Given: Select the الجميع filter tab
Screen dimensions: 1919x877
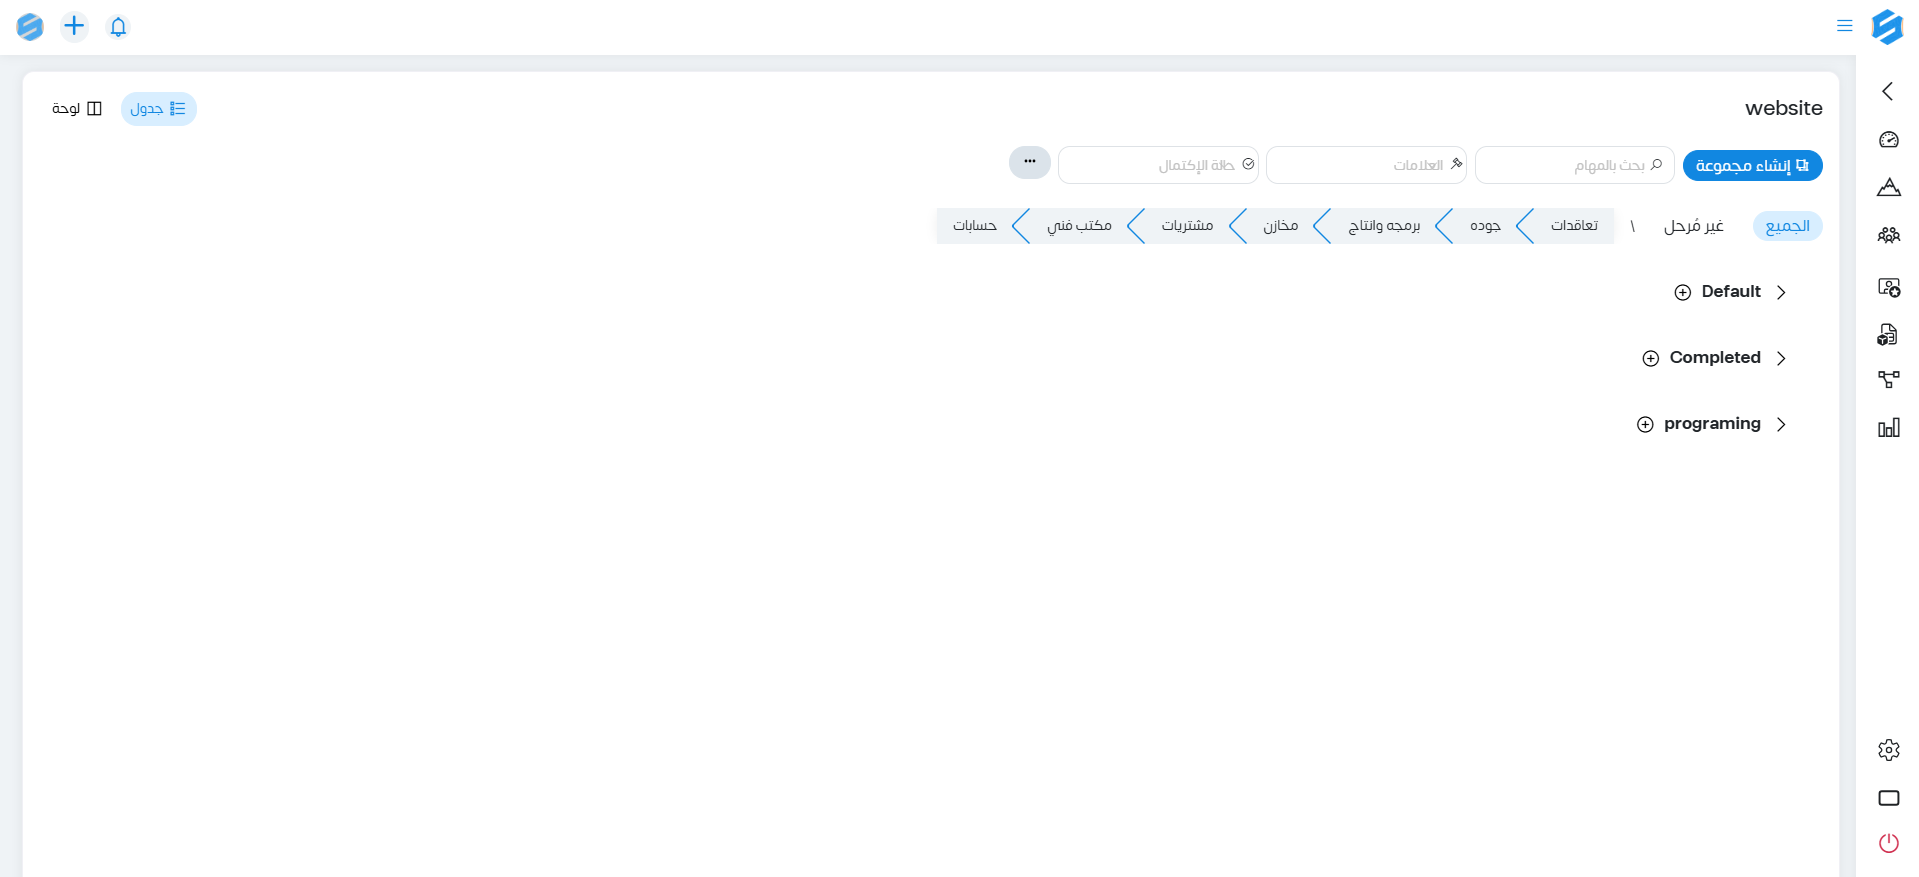Looking at the screenshot, I should pos(1787,226).
